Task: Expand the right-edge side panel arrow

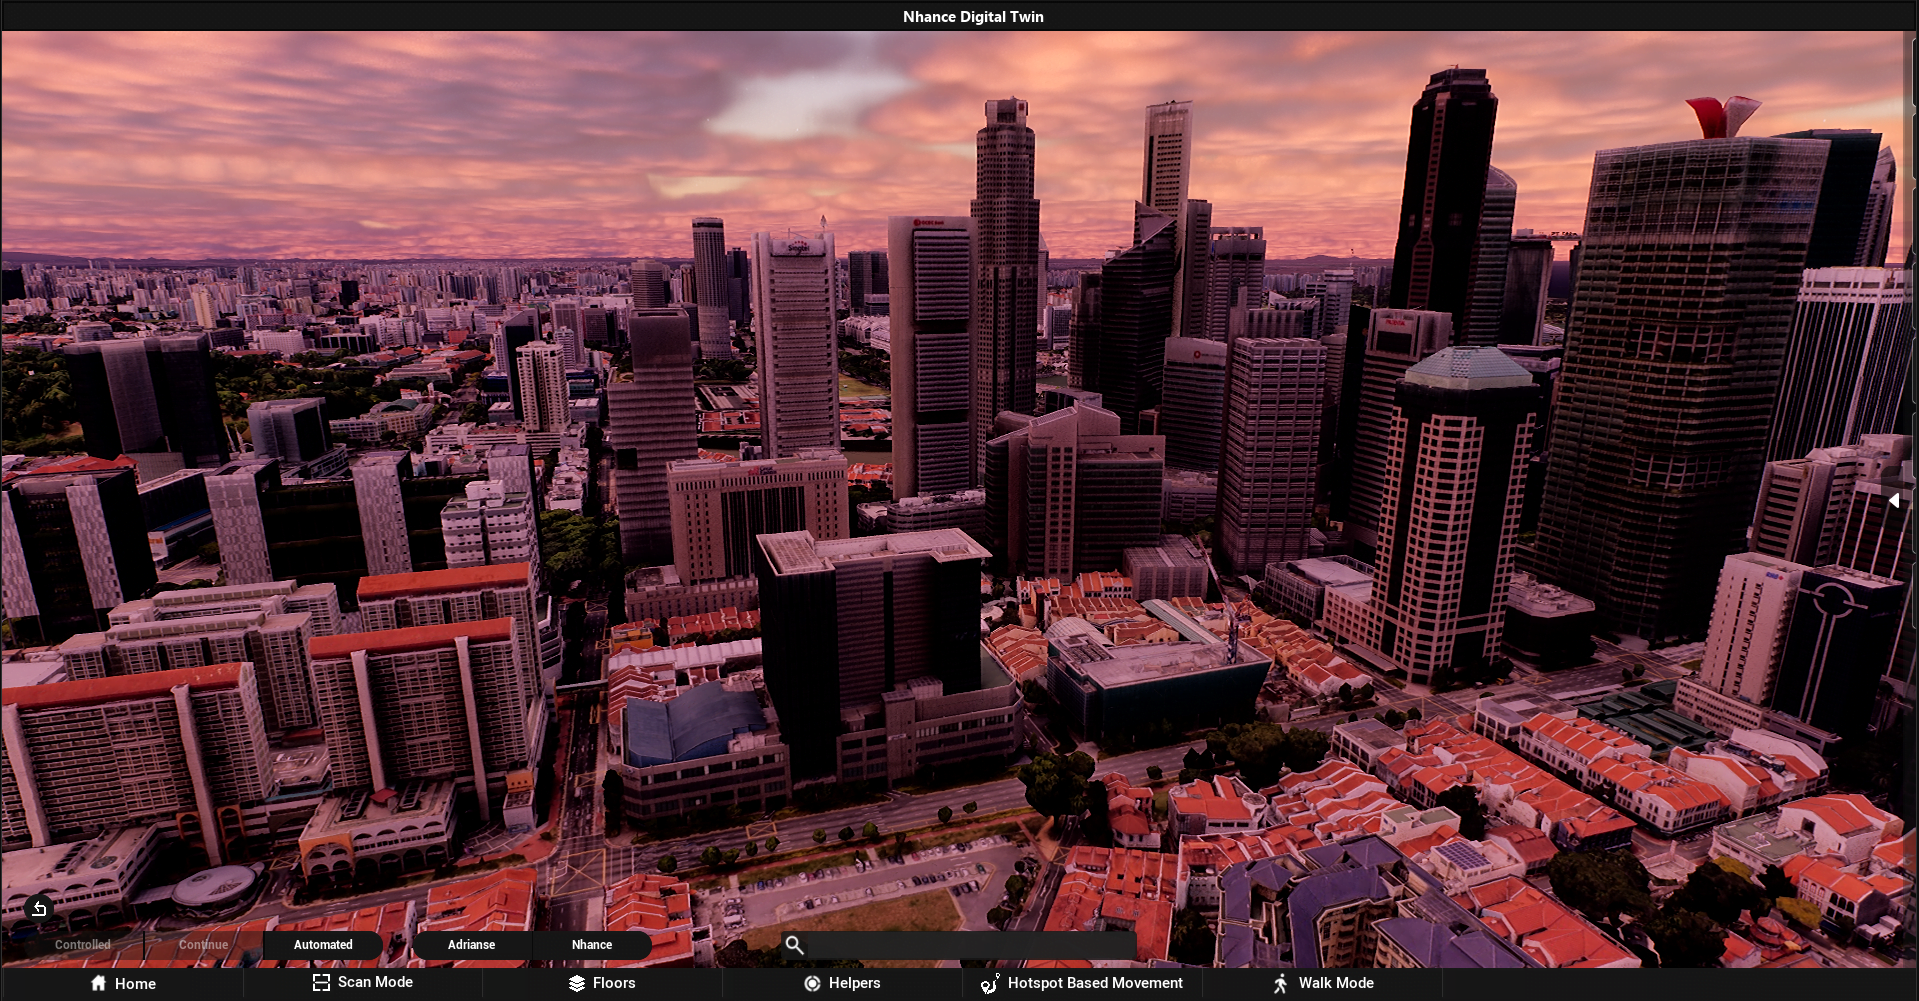Action: (1896, 500)
